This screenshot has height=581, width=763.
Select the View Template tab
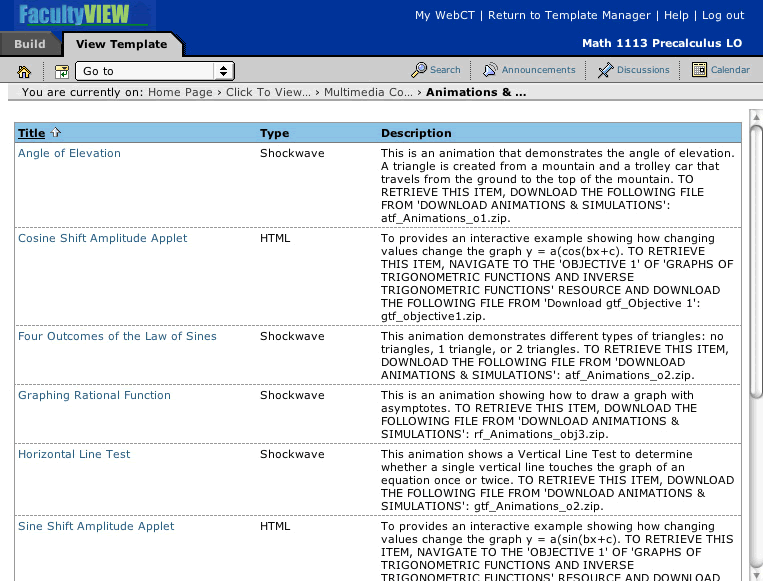coord(122,44)
